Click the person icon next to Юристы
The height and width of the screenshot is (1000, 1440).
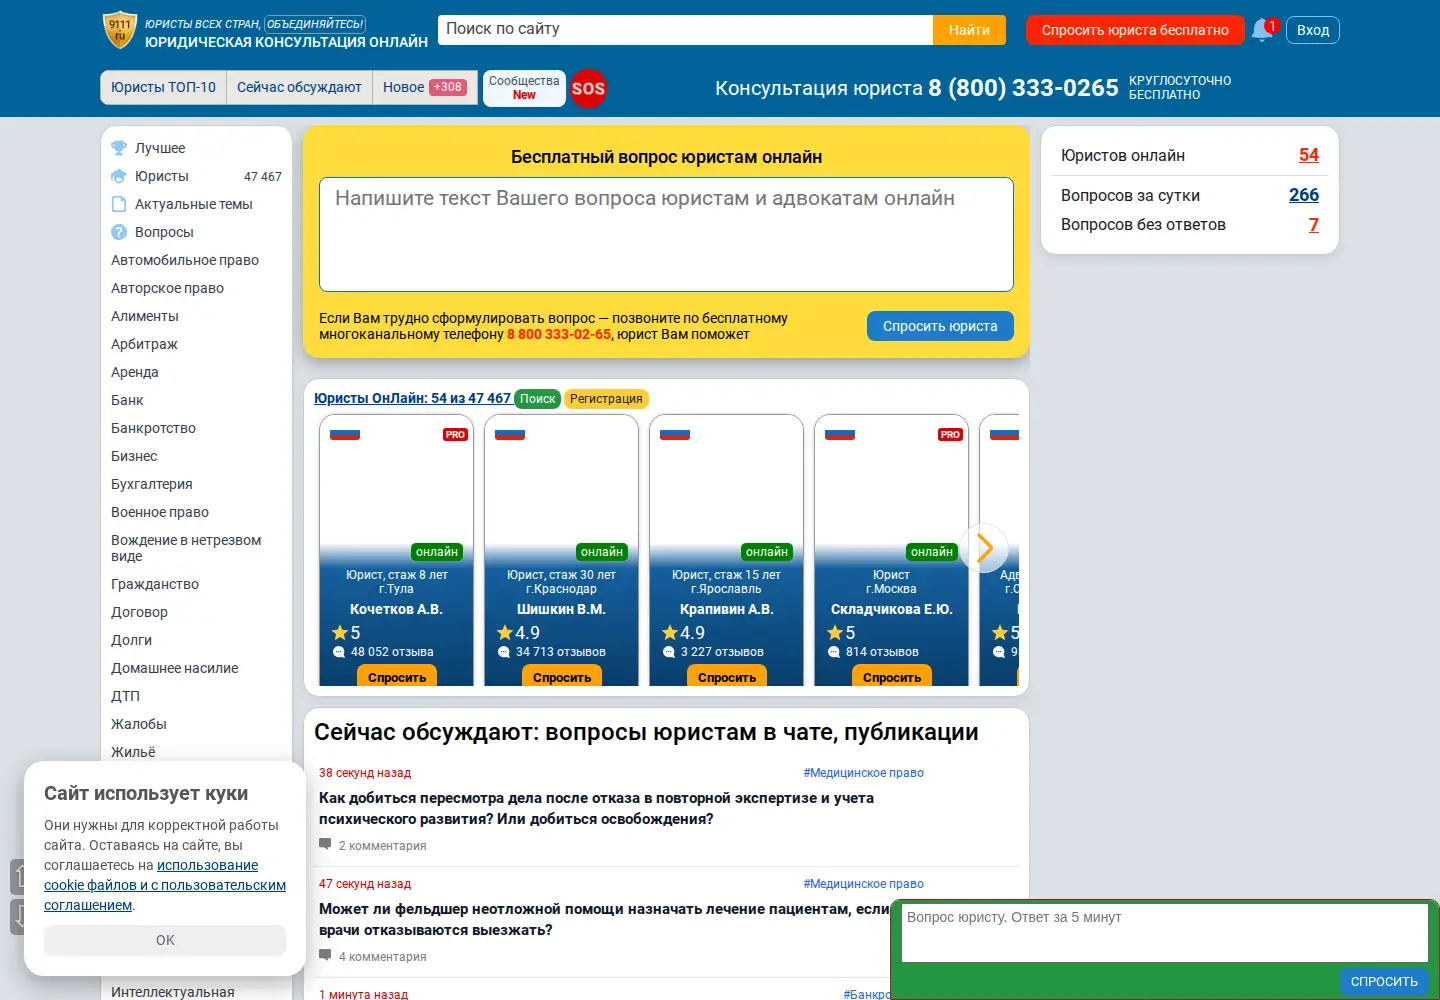(x=119, y=176)
